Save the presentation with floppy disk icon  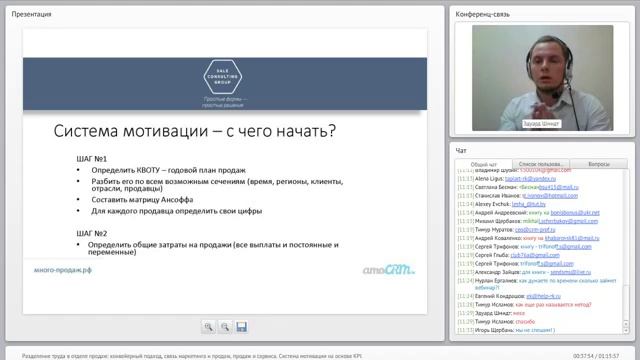point(242,327)
